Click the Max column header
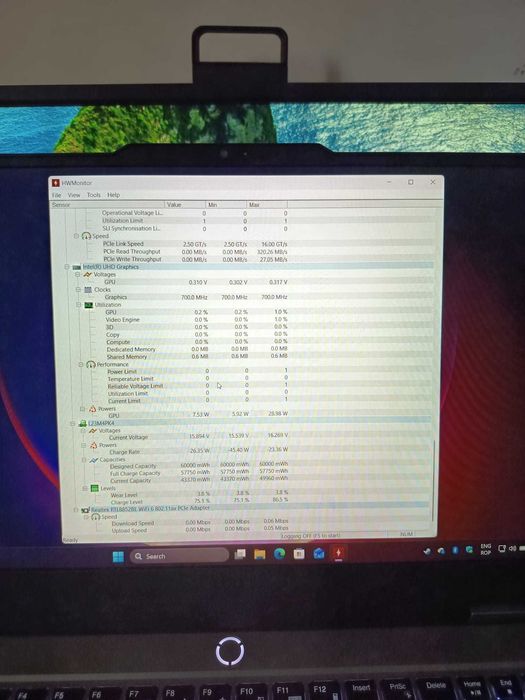The width and height of the screenshot is (525, 700). point(267,204)
